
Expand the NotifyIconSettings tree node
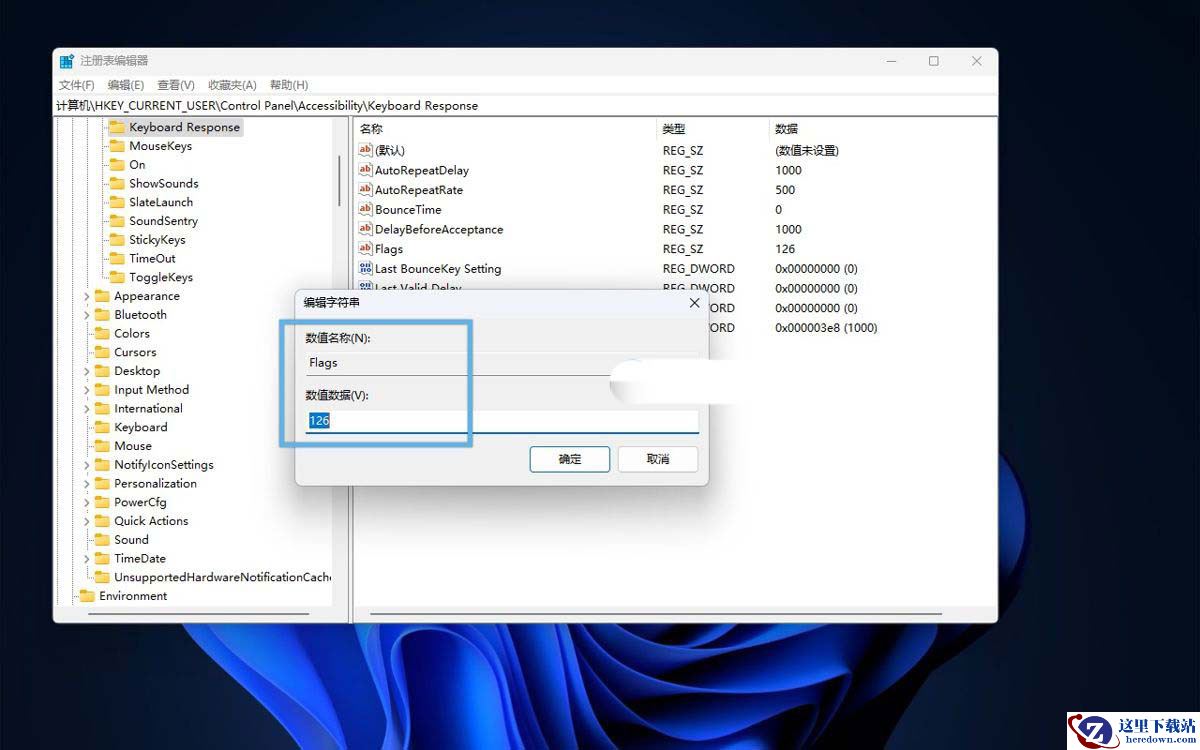point(87,465)
